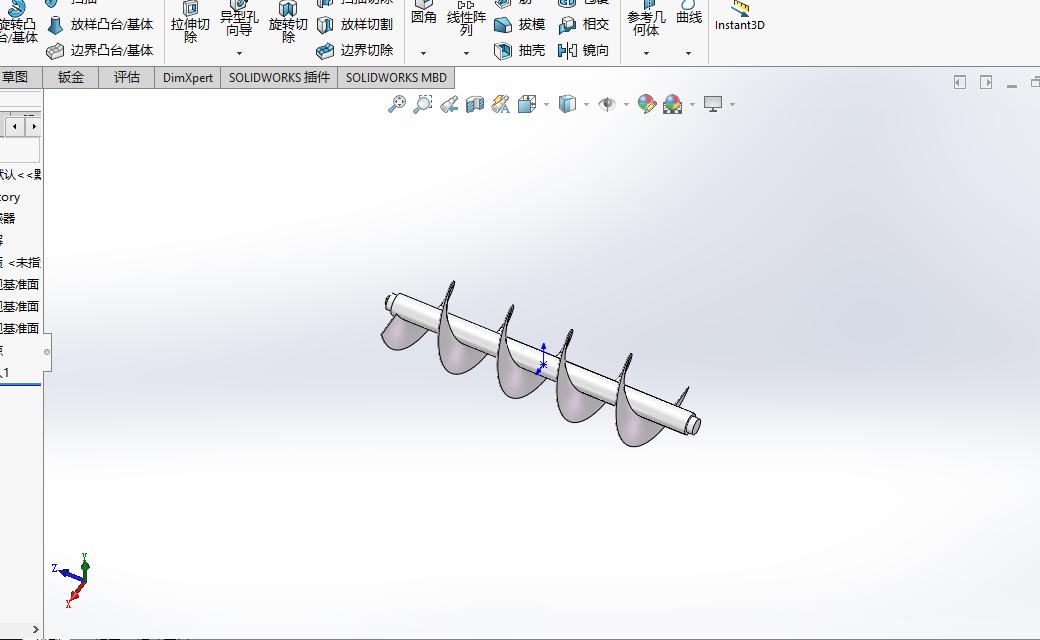Open the Hide/Show Items dropdown arrow
Image resolution: width=1040 pixels, height=640 pixels.
pyautogui.click(x=626, y=104)
